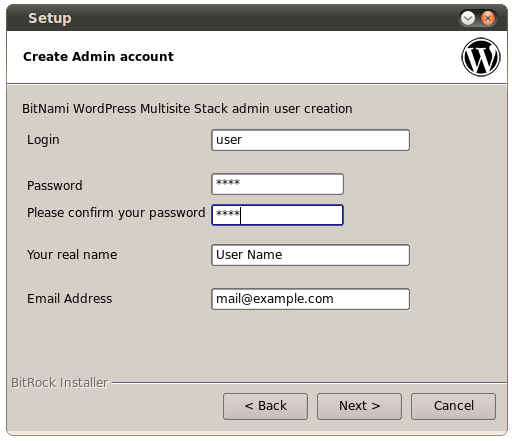Click the Setup title bar text
The height and width of the screenshot is (441, 512).
coord(50,19)
